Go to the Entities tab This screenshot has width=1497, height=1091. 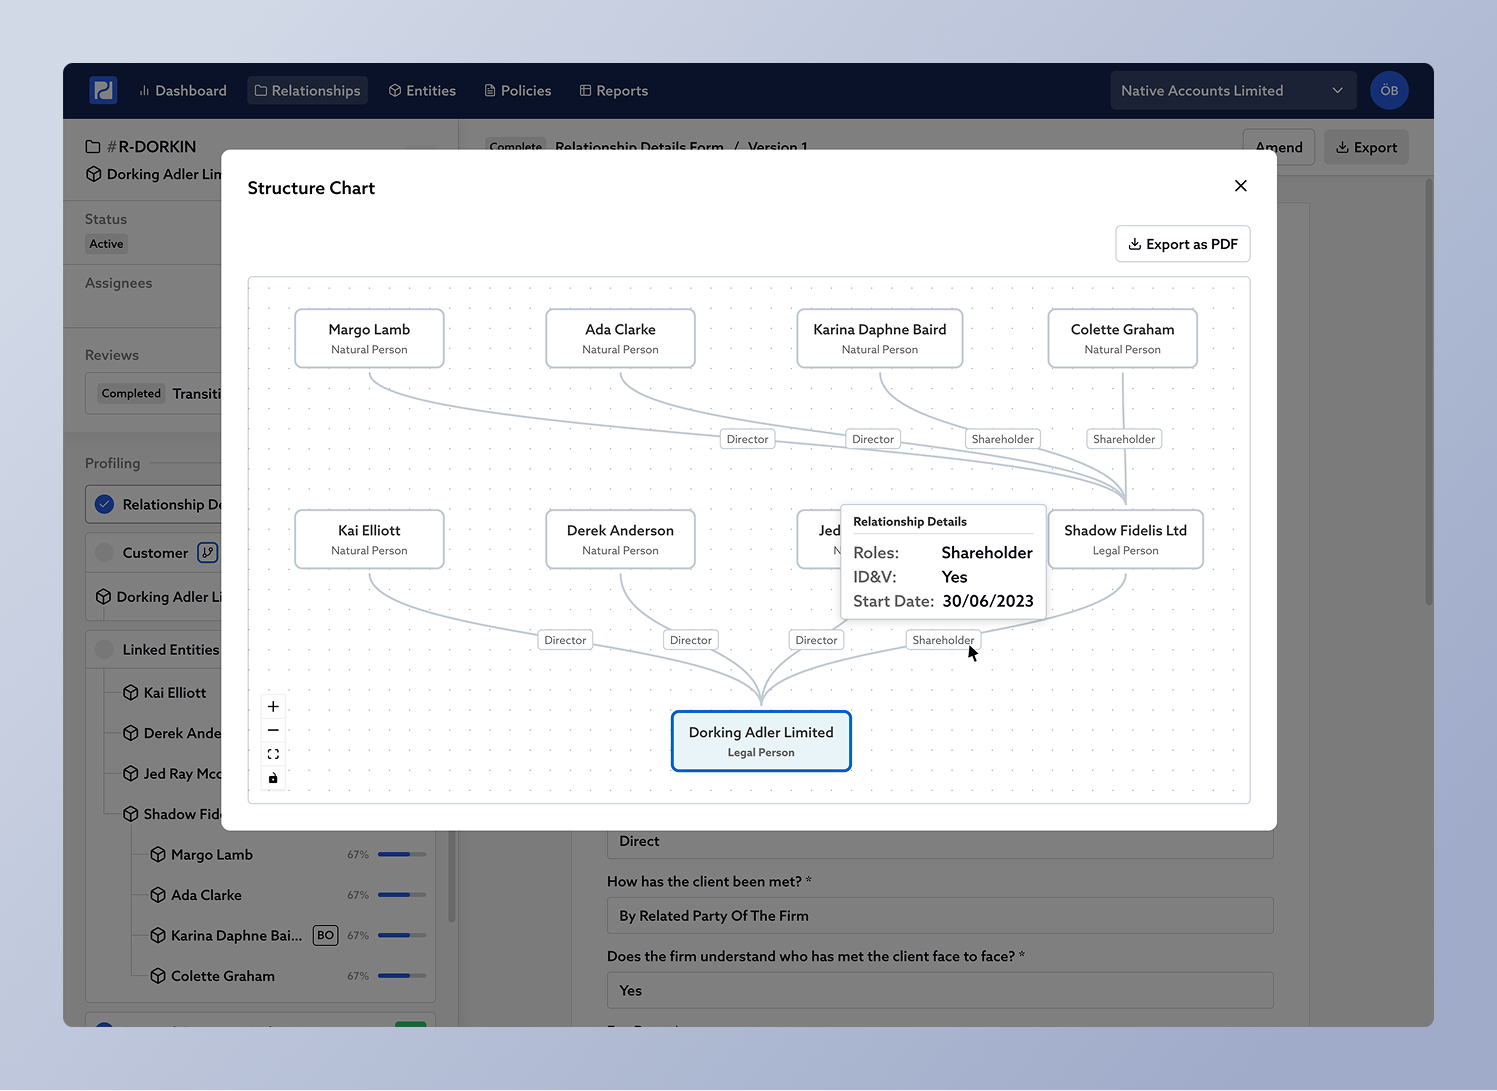[422, 90]
